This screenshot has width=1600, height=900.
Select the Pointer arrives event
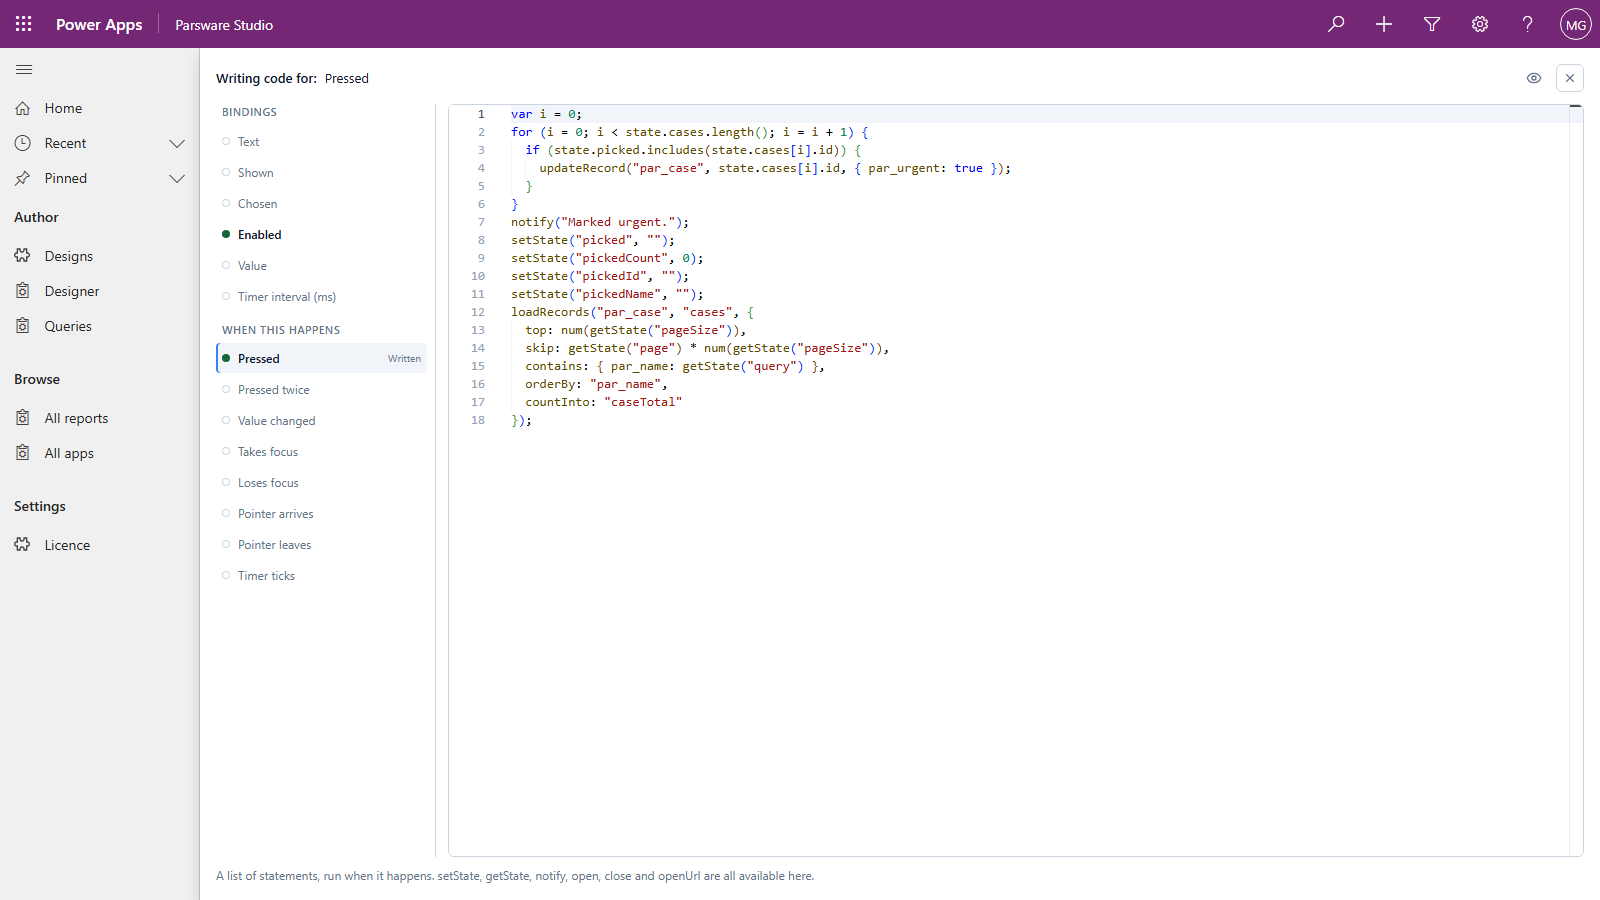click(322, 514)
